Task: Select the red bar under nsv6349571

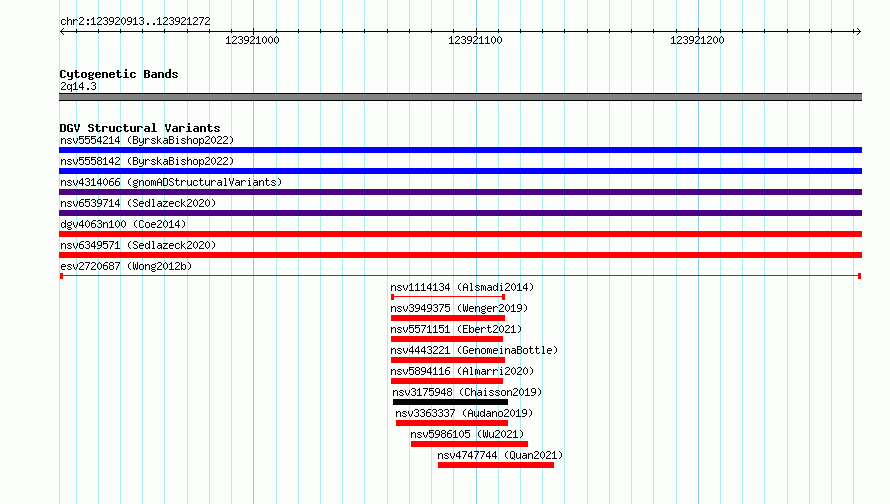Action: (x=460, y=255)
